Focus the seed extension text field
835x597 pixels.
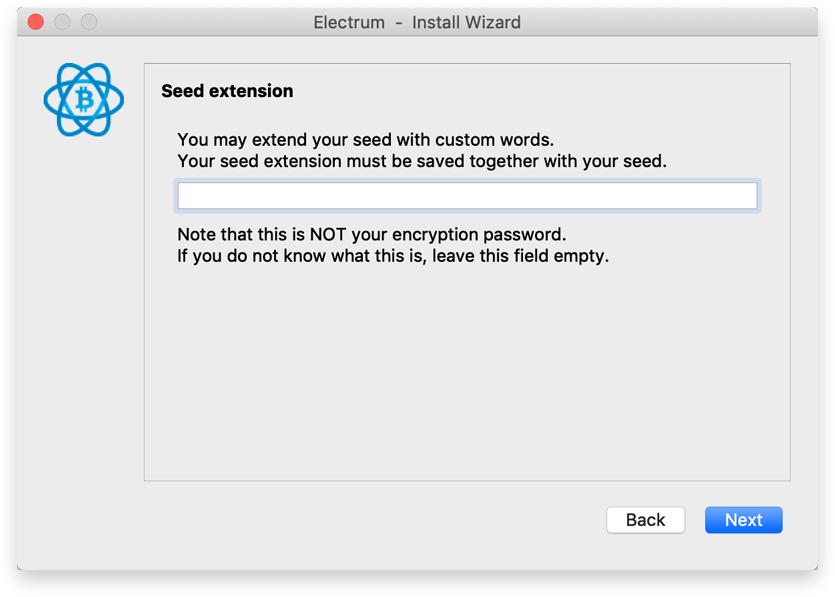point(467,196)
